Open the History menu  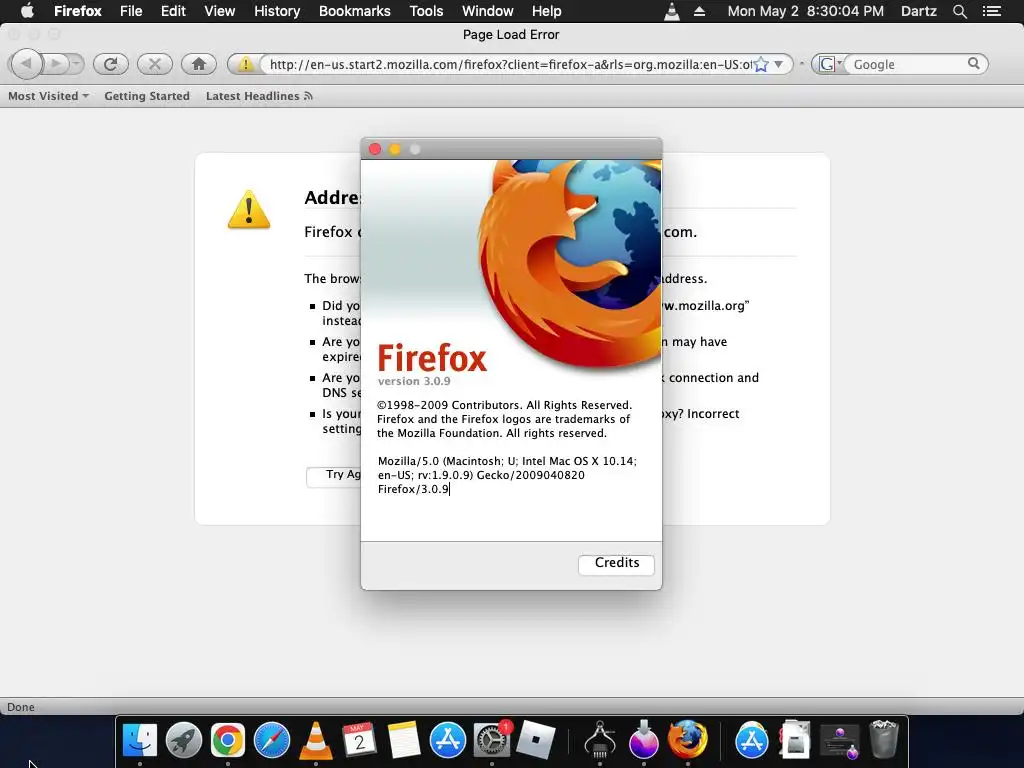click(277, 11)
